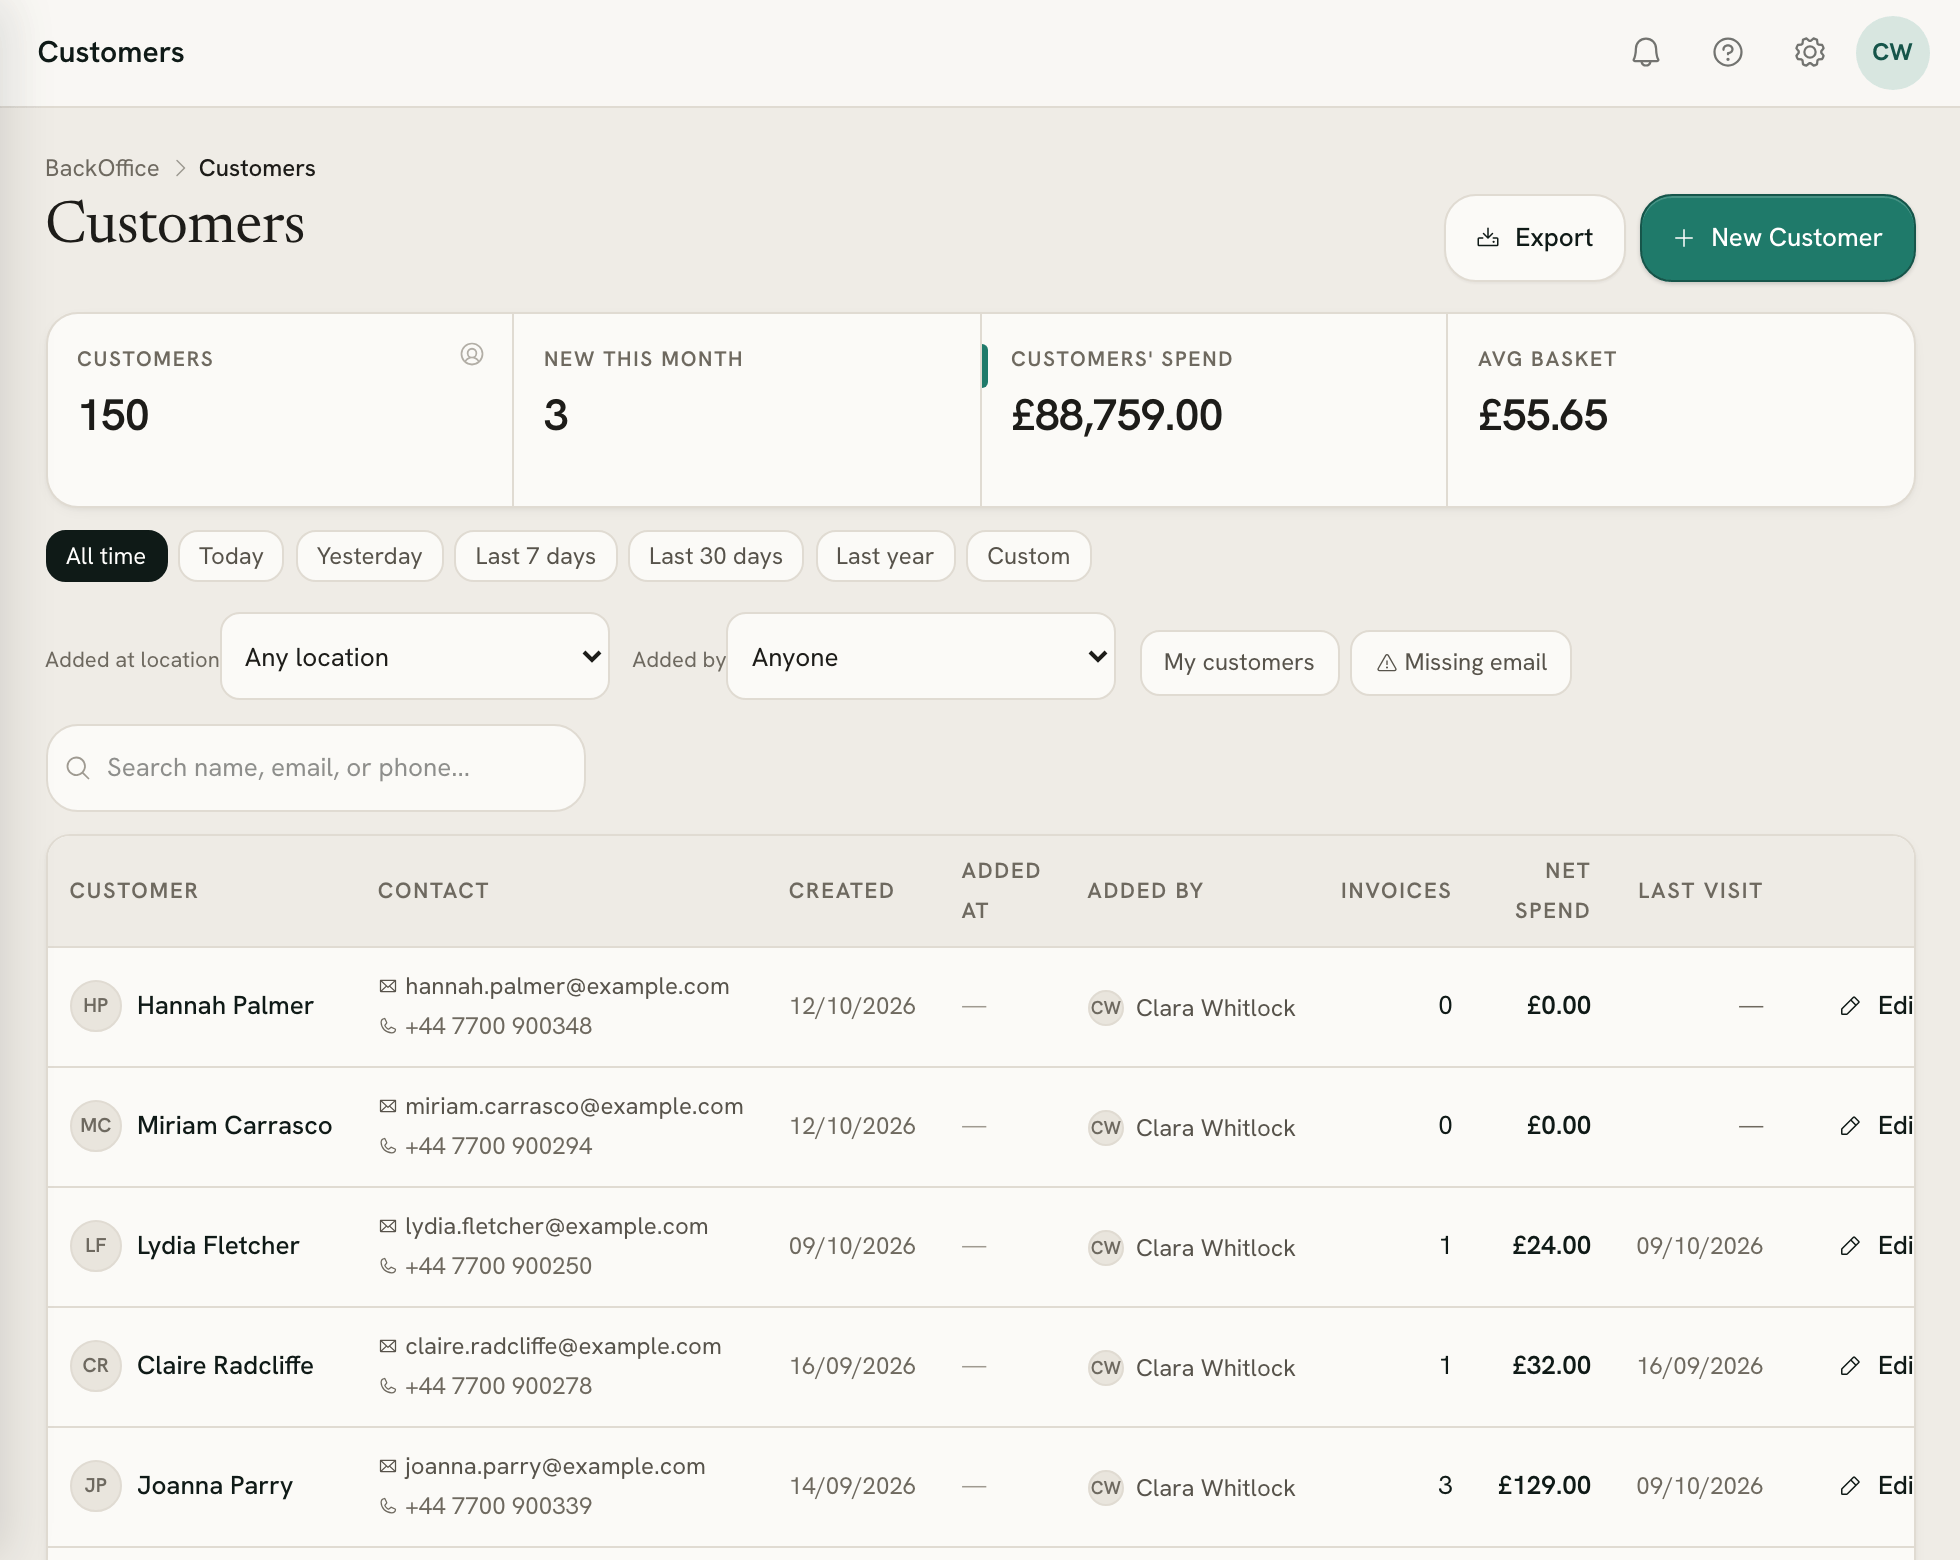The image size is (1960, 1560).
Task: Edit Hannah Palmer via pencil icon
Action: 1851,1006
